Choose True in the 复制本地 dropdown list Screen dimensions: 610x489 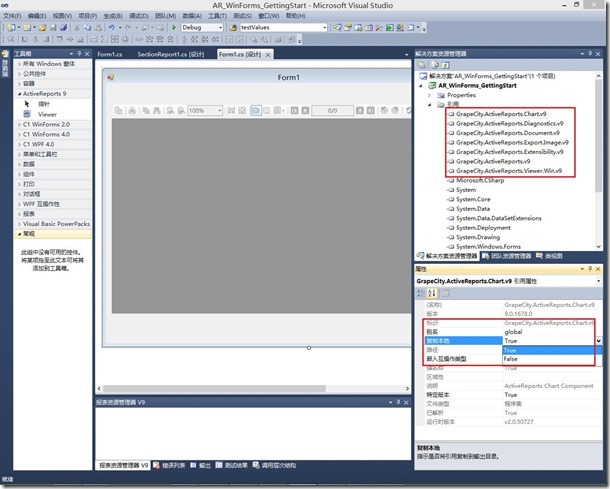tap(552, 350)
